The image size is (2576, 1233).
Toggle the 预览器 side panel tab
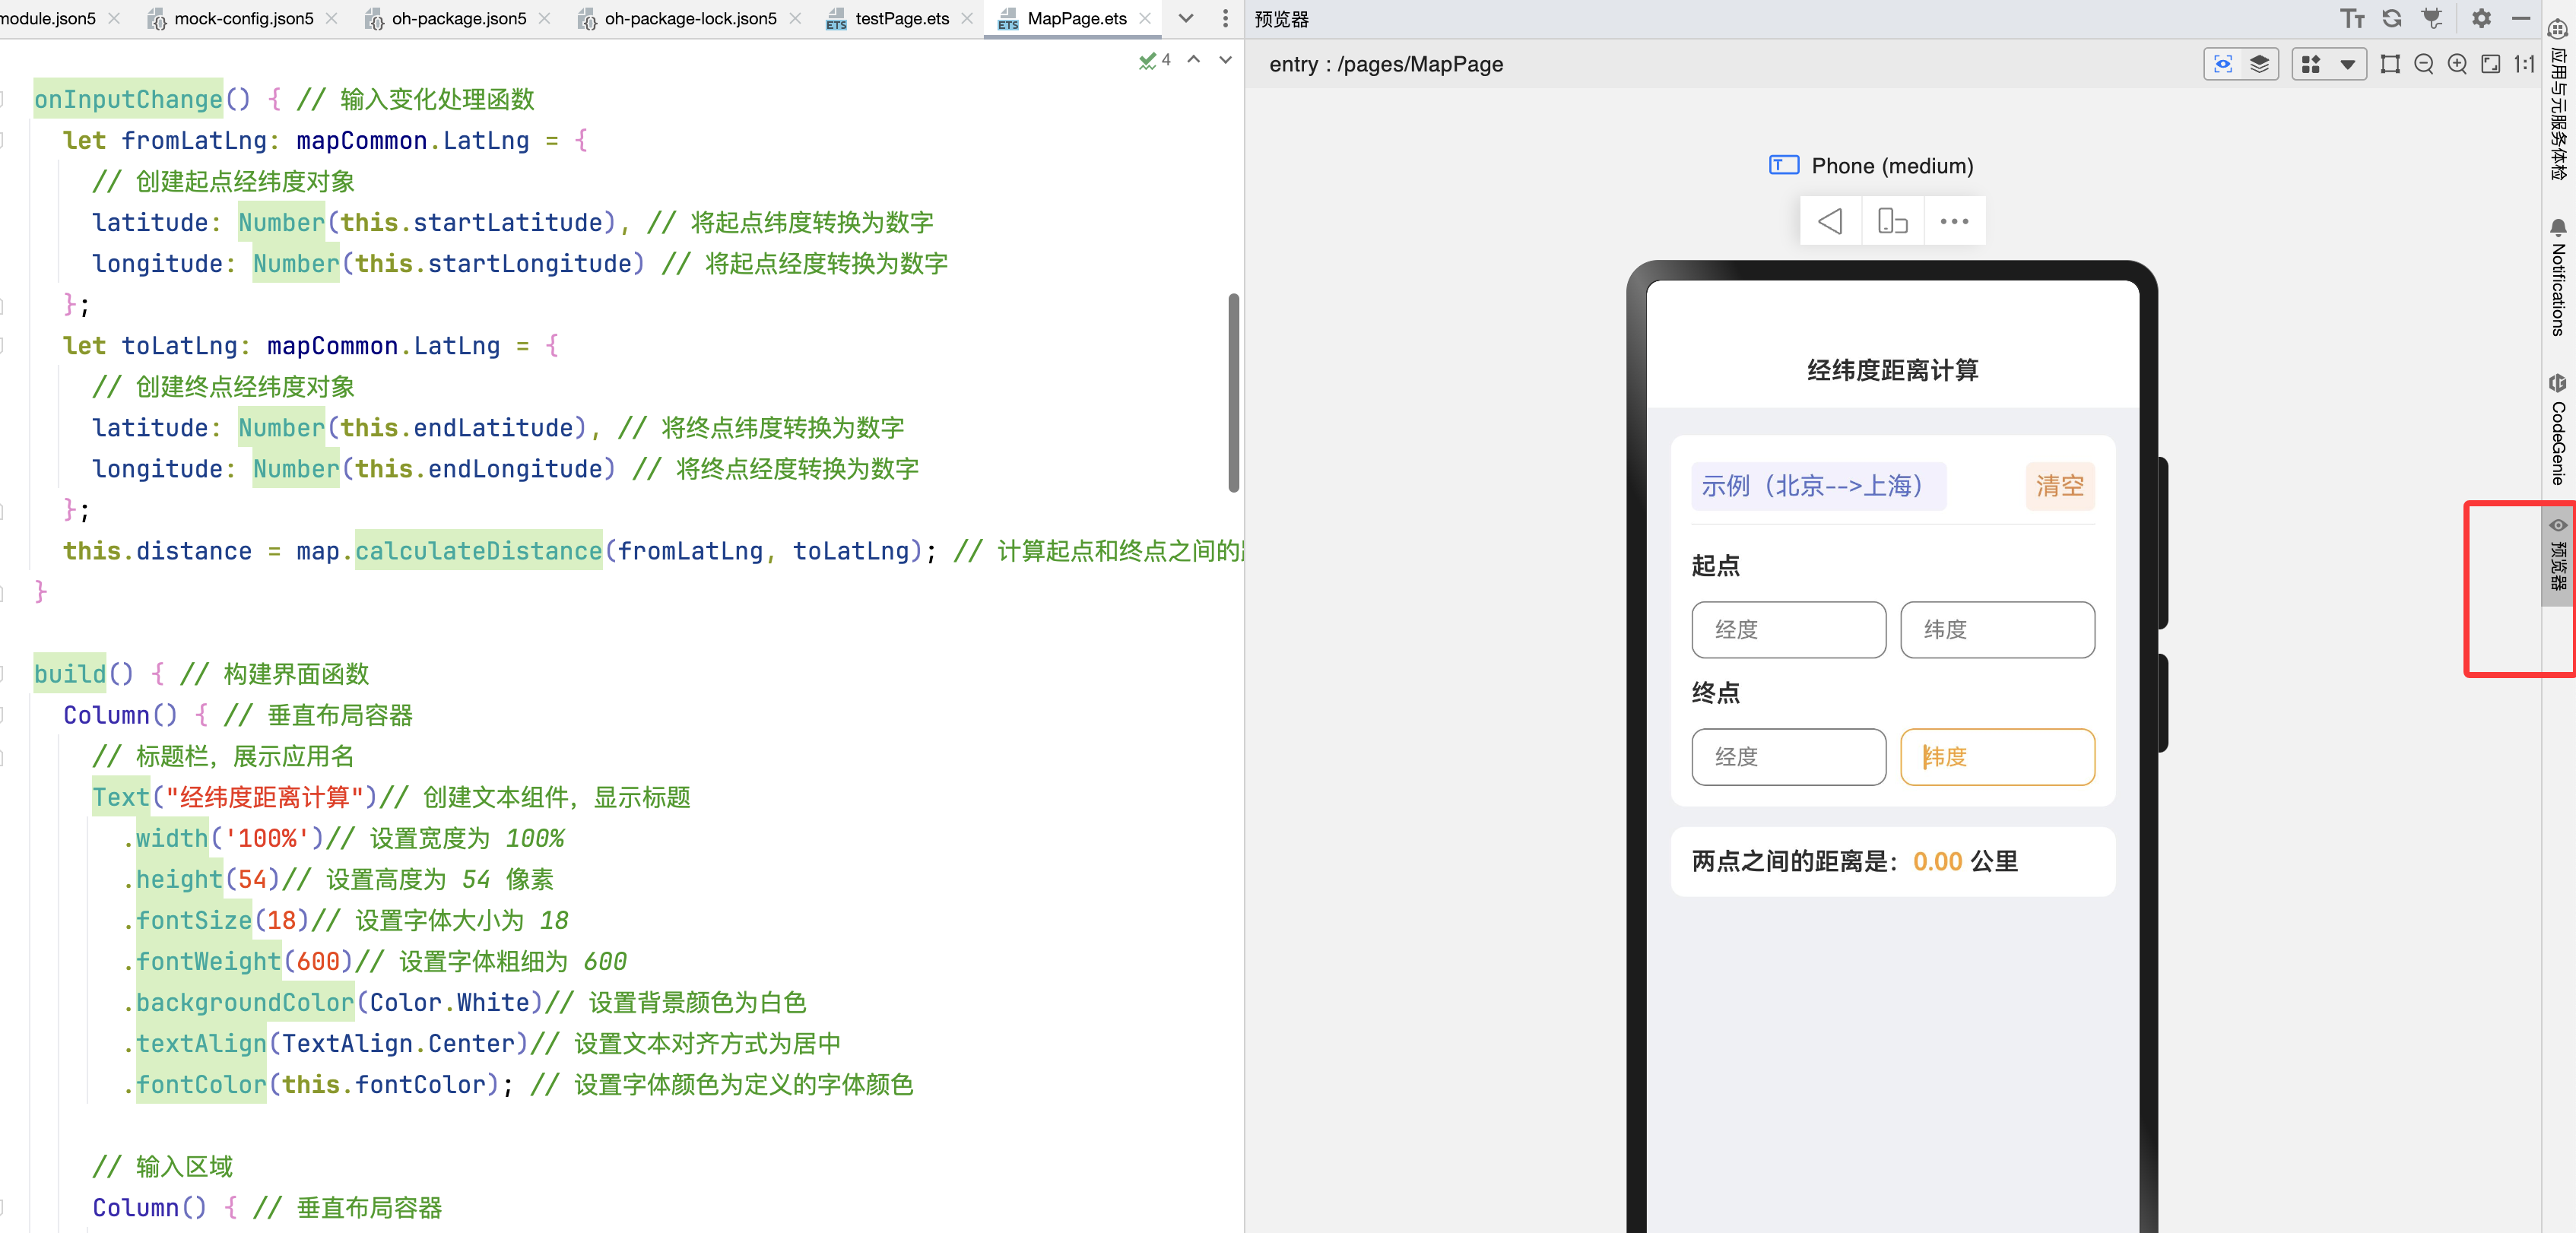click(2557, 555)
